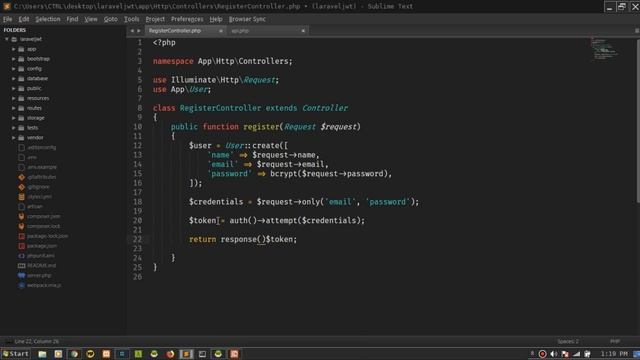Image resolution: width=640 pixels, height=360 pixels.
Task: Close the RegisterController.php tab
Action: point(221,31)
